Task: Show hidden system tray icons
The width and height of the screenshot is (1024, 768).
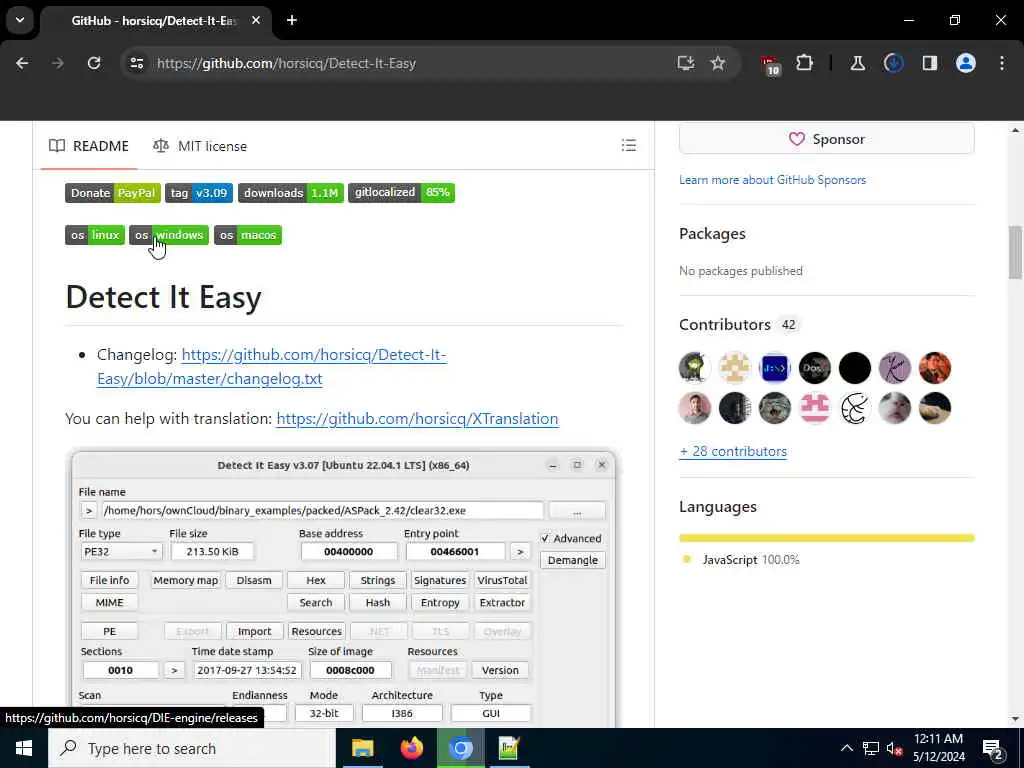Action: 846,748
